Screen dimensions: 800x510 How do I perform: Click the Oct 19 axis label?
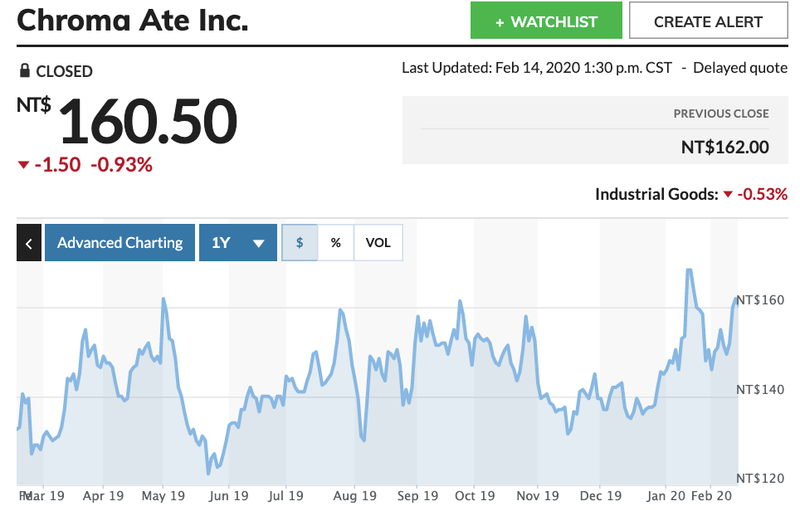coord(474,496)
